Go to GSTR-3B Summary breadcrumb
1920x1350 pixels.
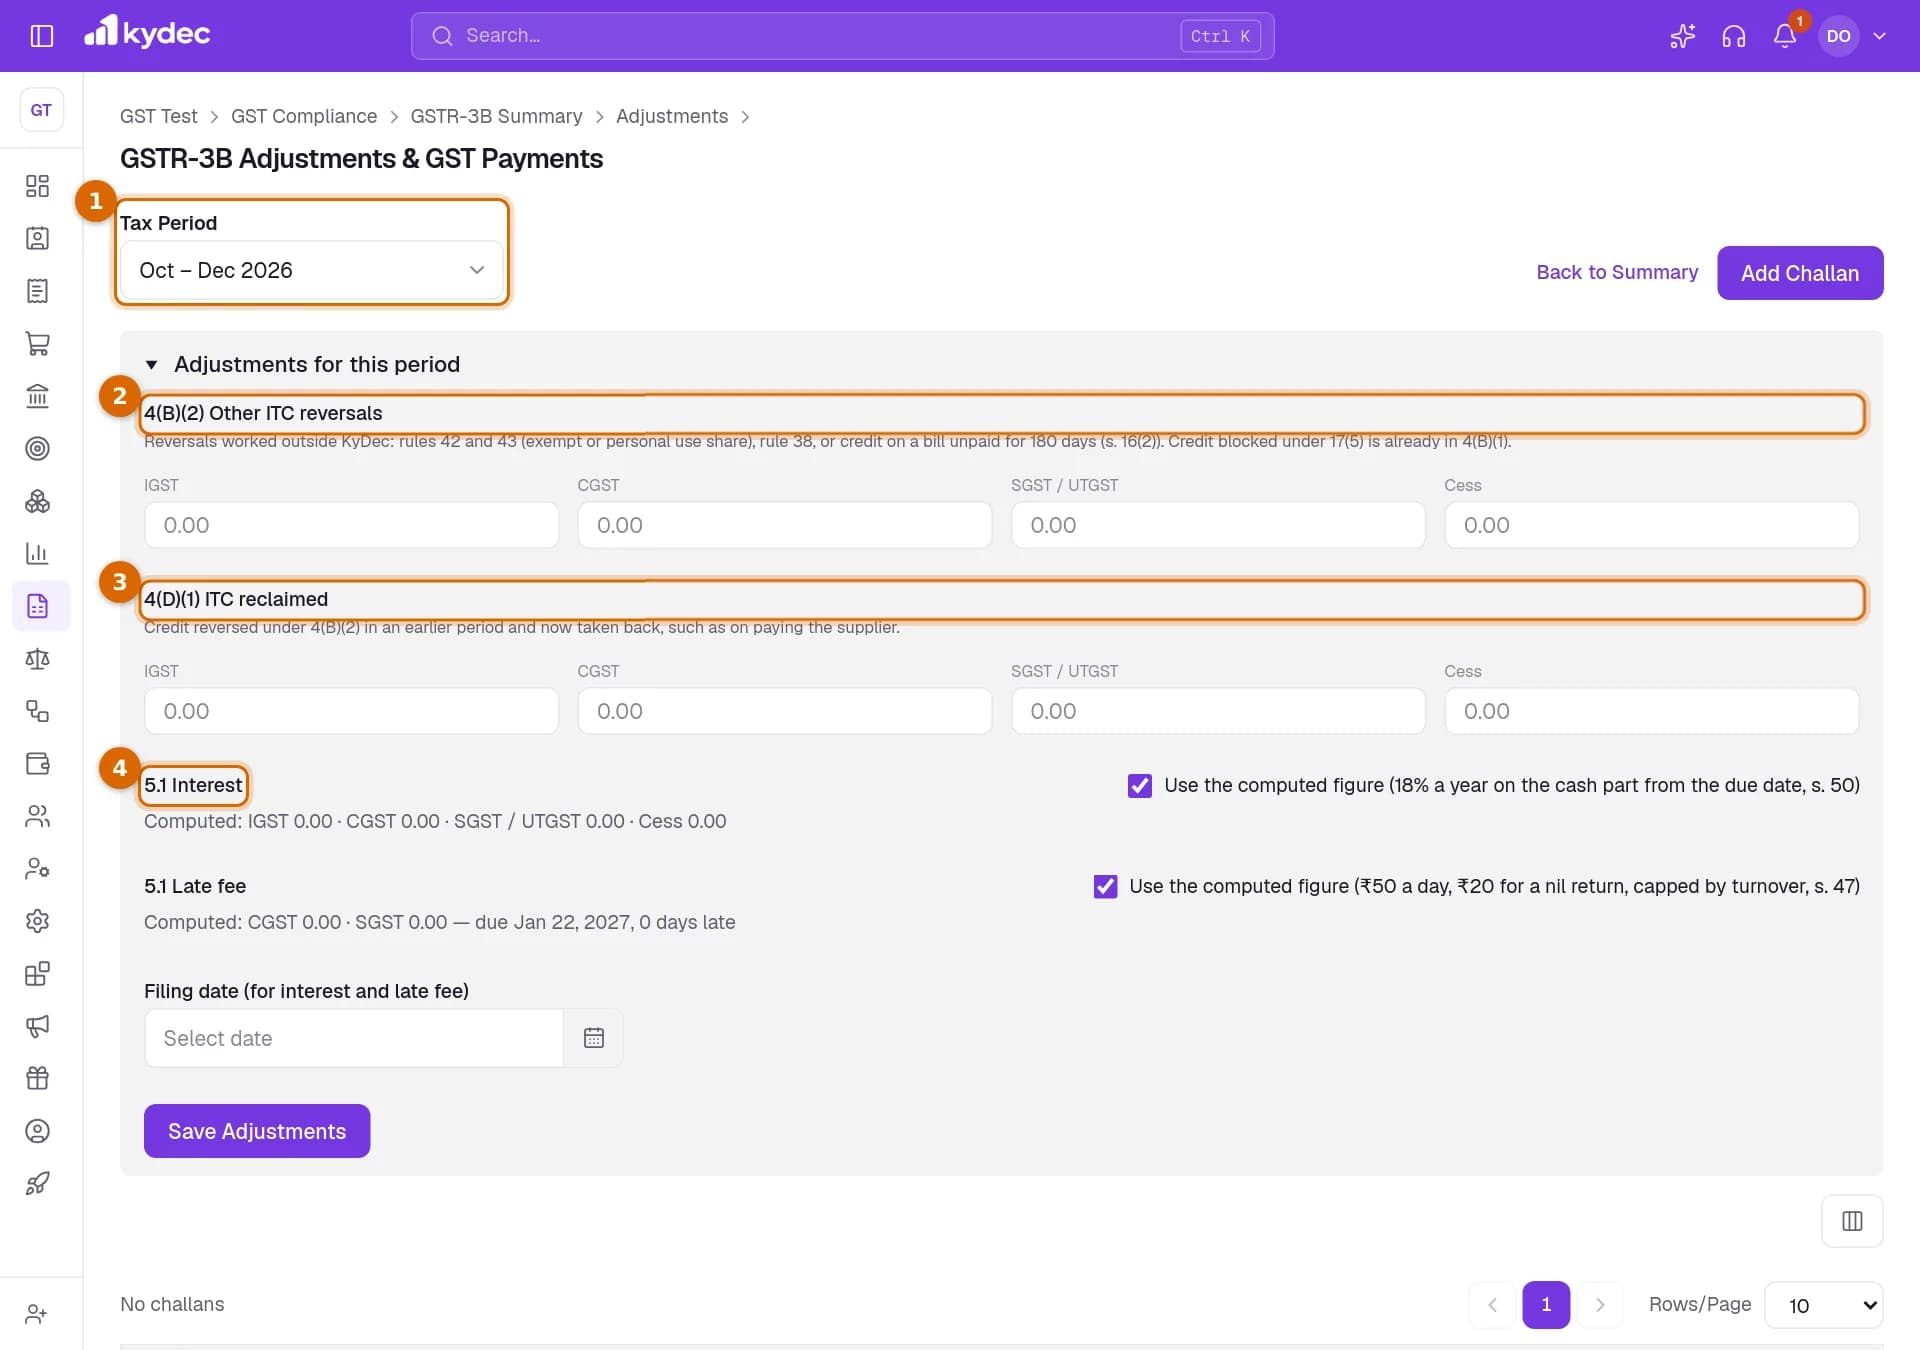pos(496,116)
